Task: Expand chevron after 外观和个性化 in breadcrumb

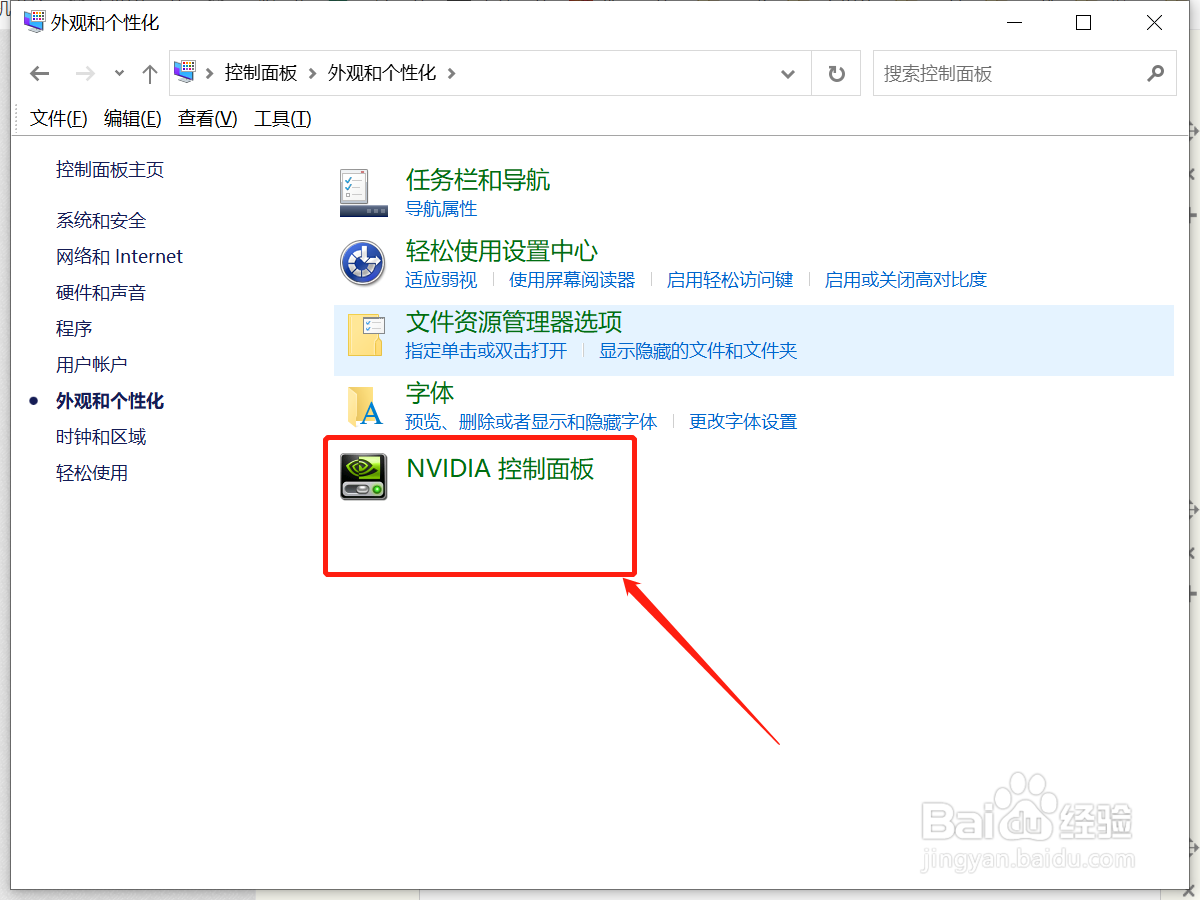Action: [x=452, y=73]
